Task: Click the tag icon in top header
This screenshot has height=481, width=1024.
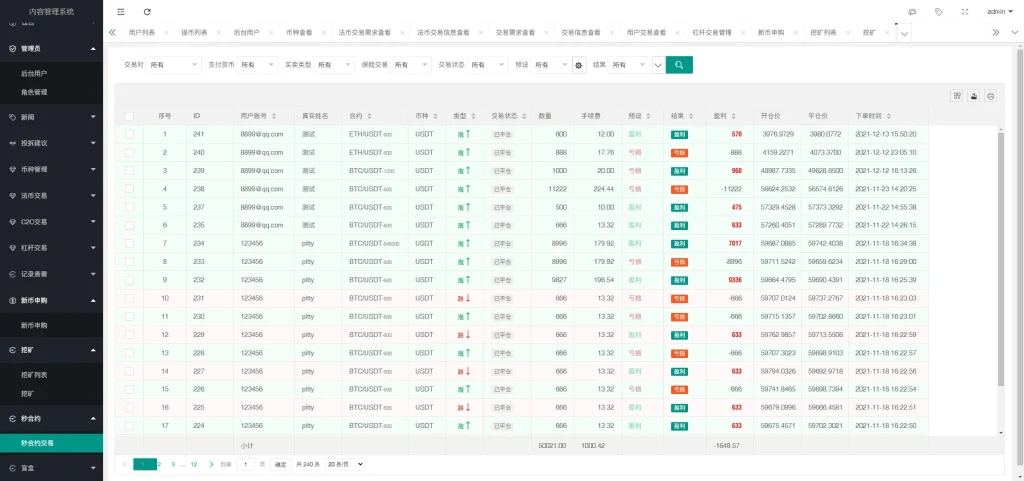Action: [x=938, y=12]
